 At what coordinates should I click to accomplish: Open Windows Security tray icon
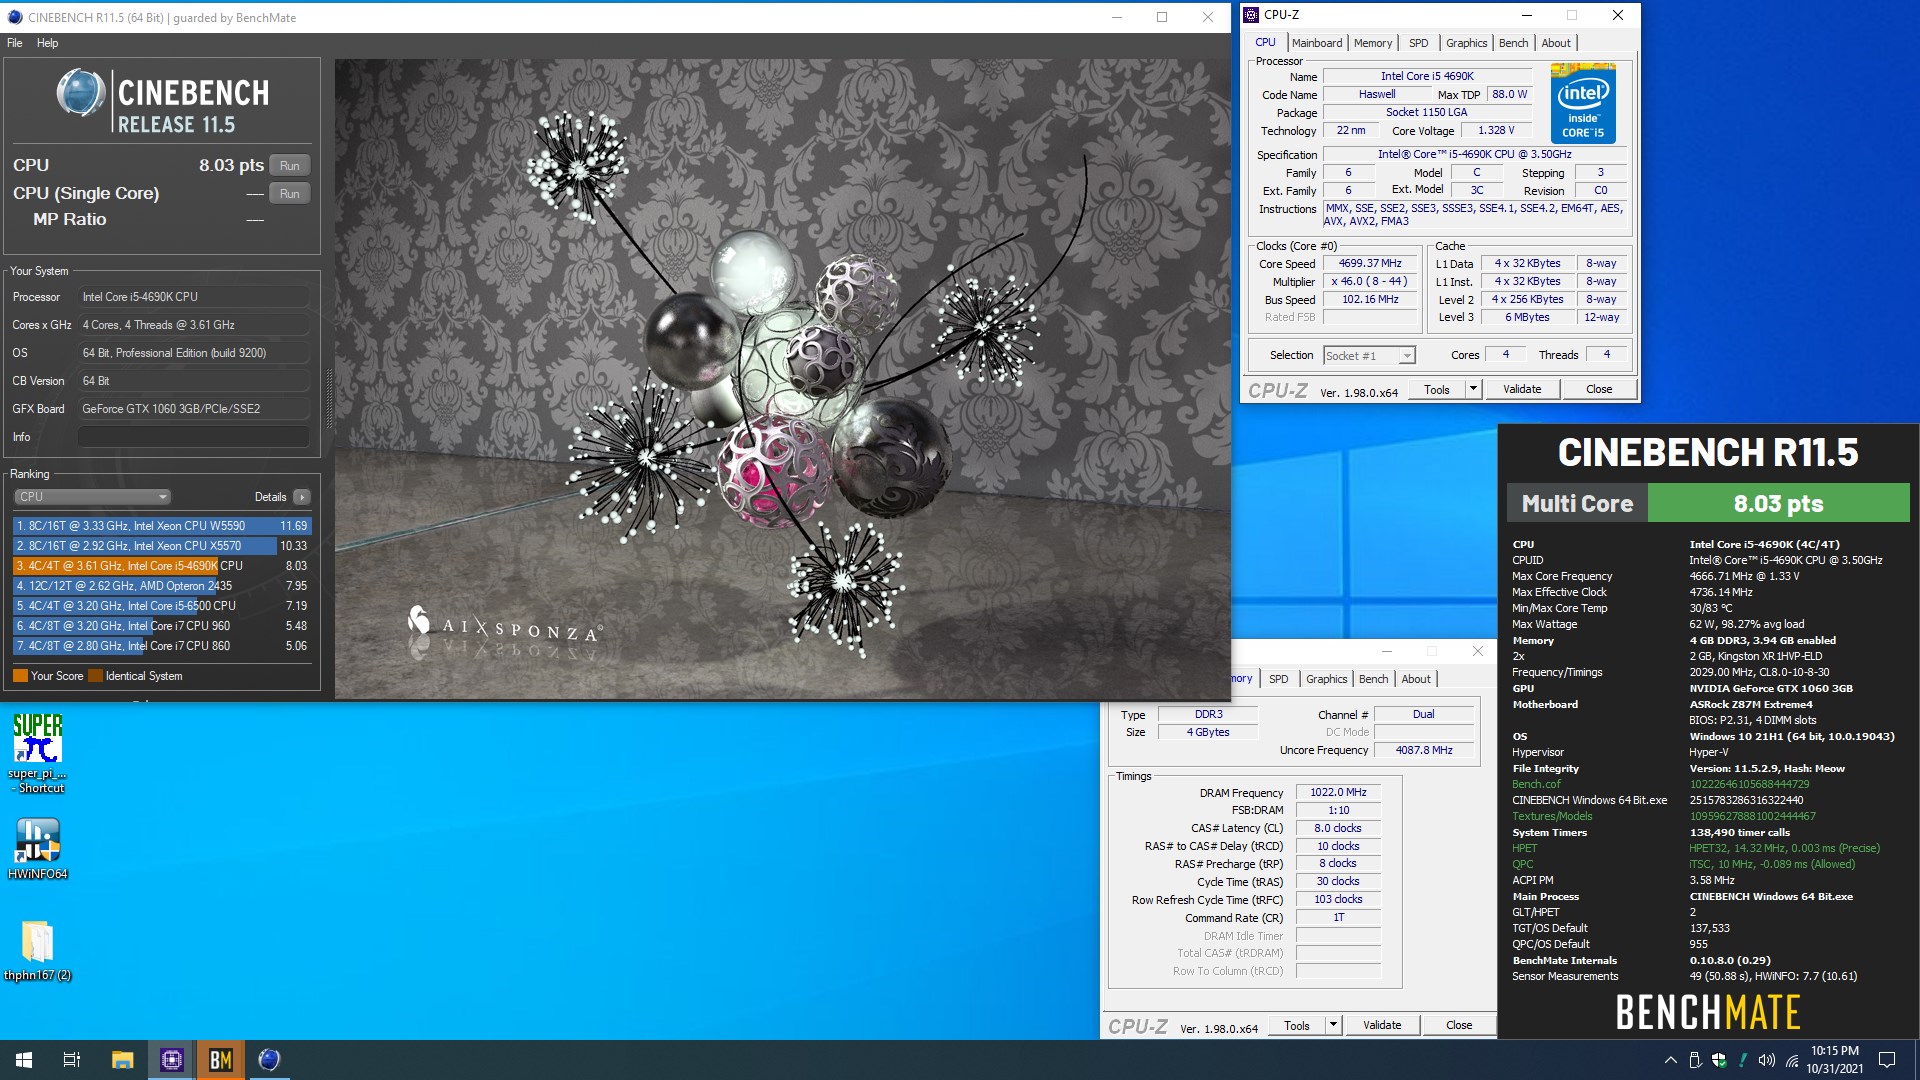pos(1719,1060)
